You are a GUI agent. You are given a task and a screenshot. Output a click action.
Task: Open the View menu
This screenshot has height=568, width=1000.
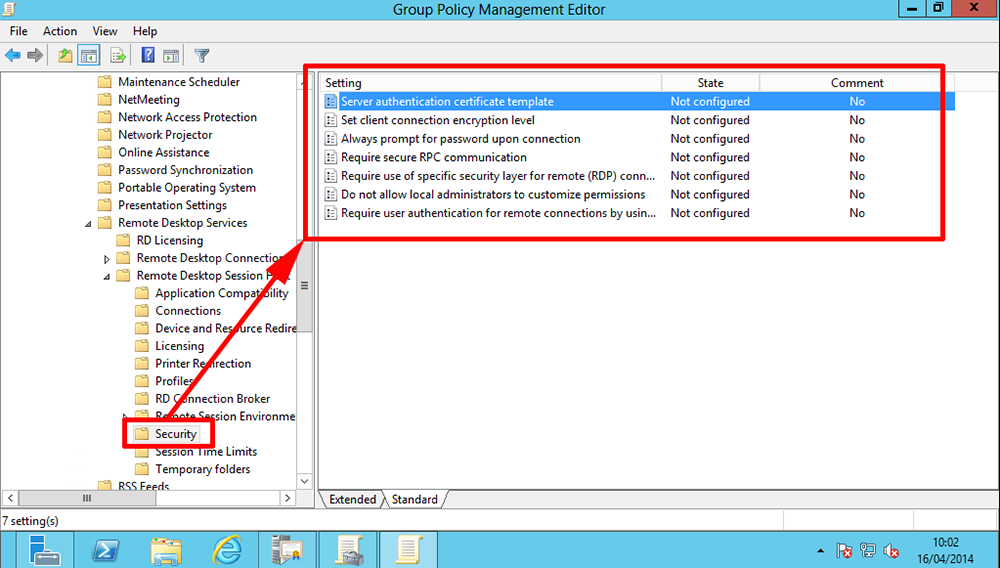click(106, 31)
